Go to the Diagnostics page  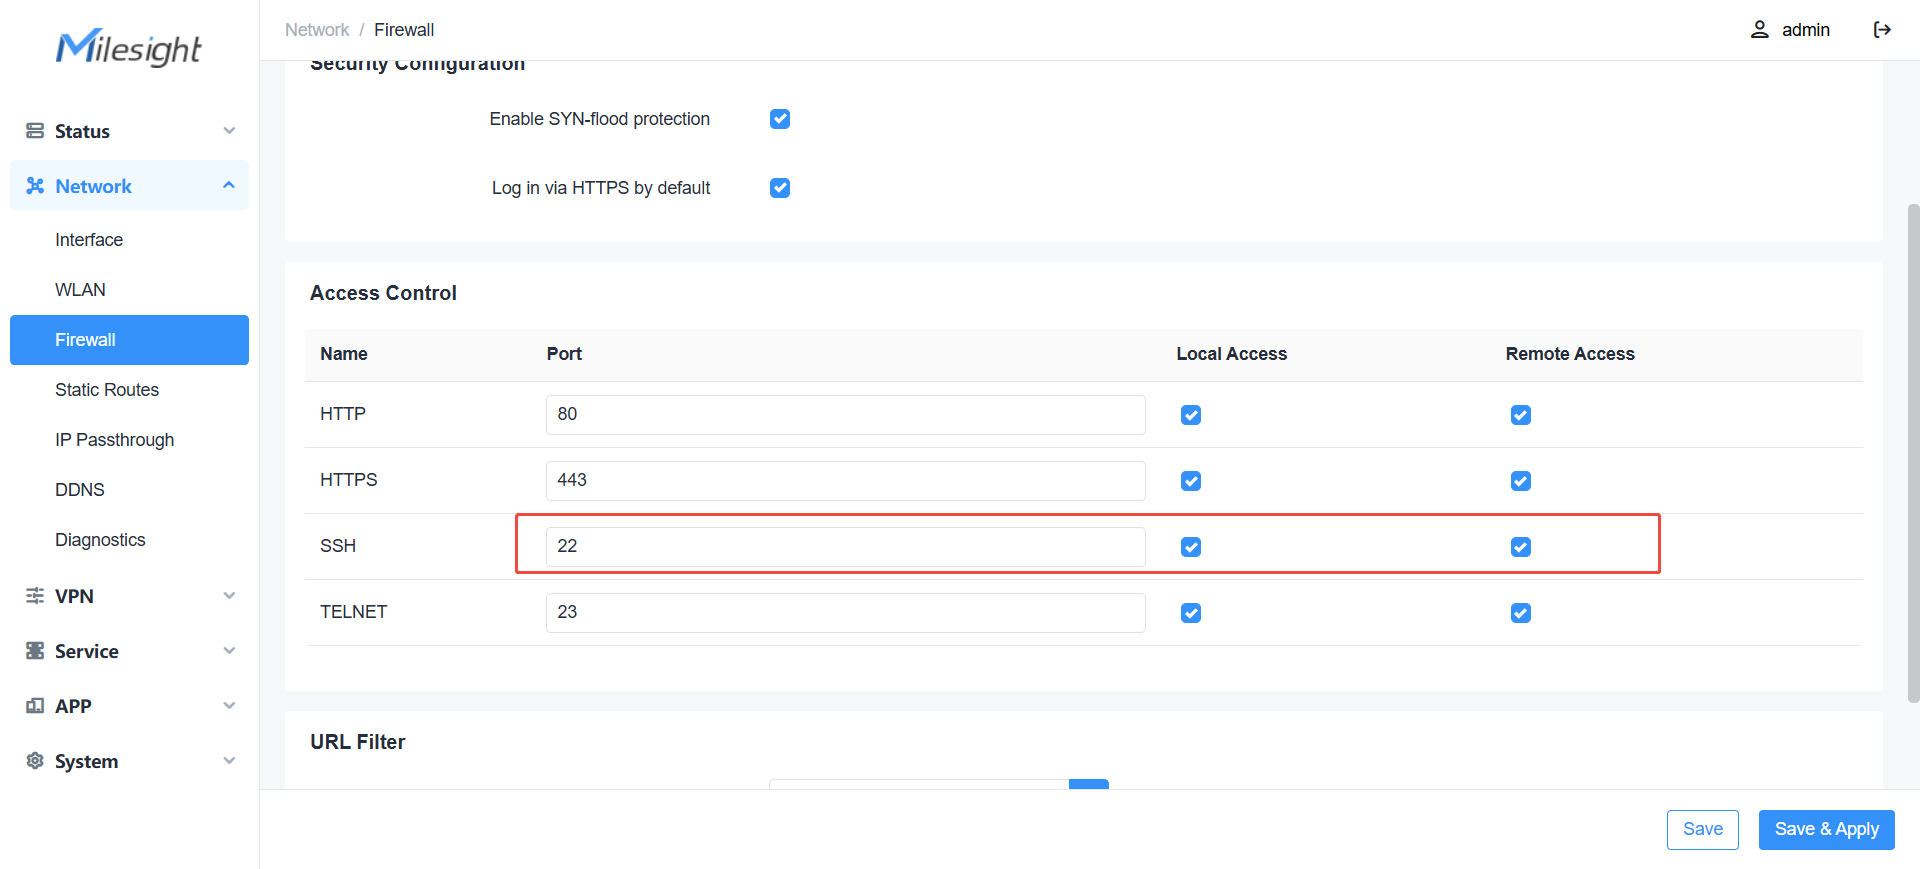pos(100,540)
